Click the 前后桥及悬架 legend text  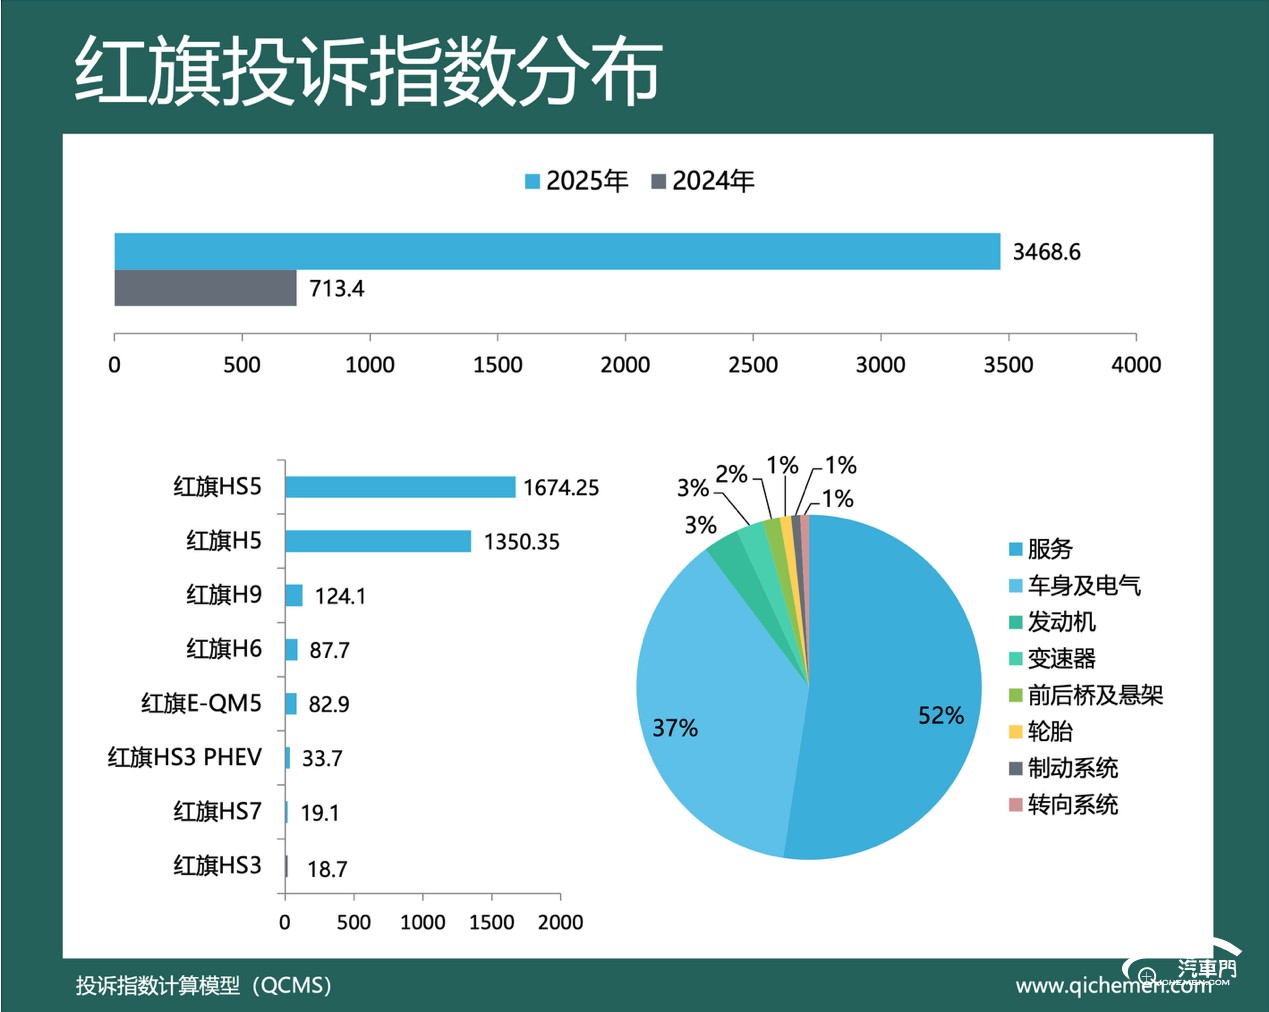[x=1096, y=695]
